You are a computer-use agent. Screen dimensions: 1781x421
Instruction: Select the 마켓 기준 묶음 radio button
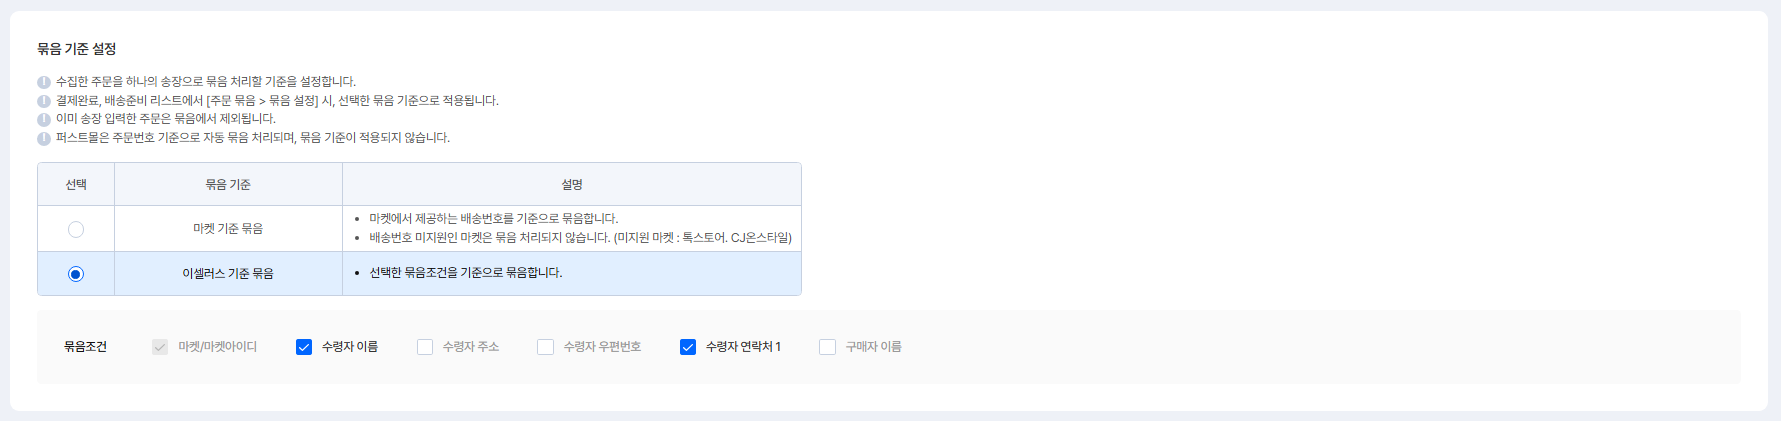pyautogui.click(x=76, y=229)
